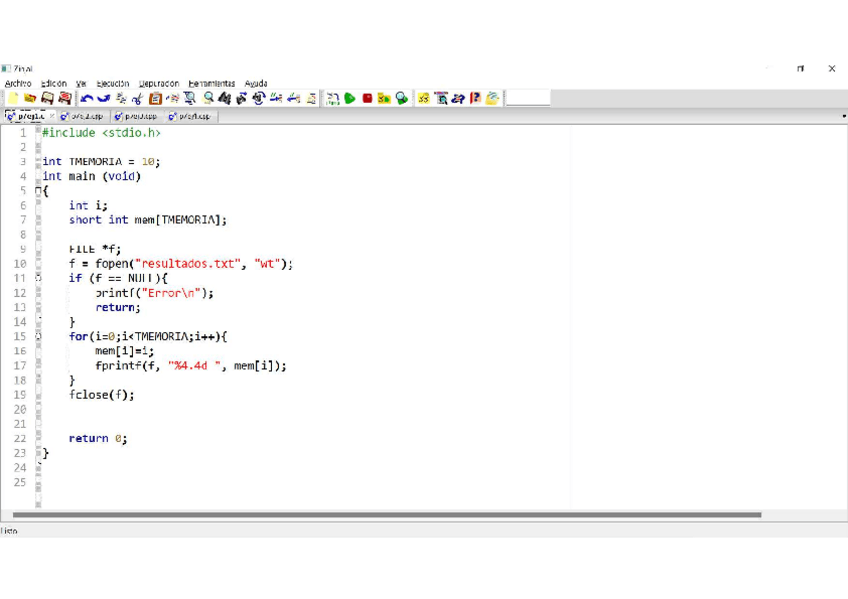Switch to the second file tab
This screenshot has width=848, height=599.
82,117
